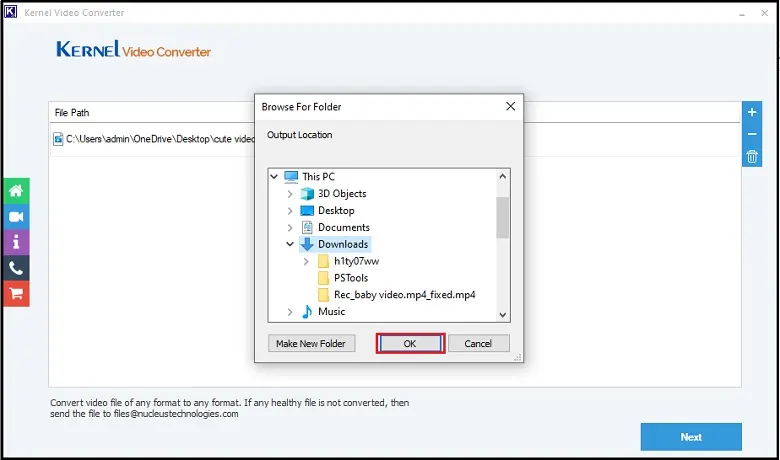Expand the Music tree node

(x=290, y=312)
